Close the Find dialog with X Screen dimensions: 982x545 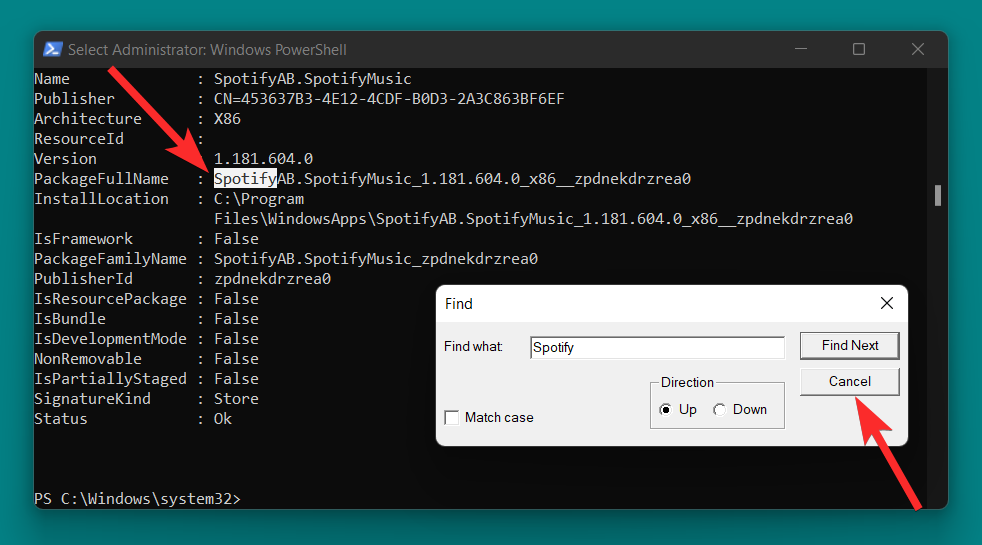point(886,303)
